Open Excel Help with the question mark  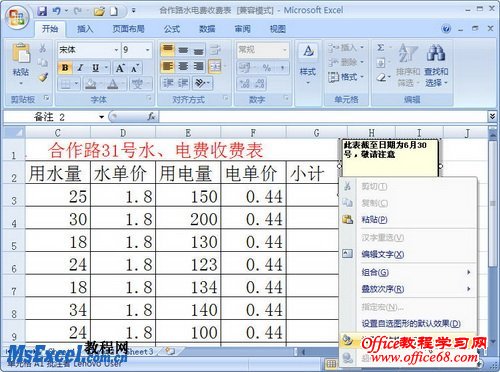[446, 29]
